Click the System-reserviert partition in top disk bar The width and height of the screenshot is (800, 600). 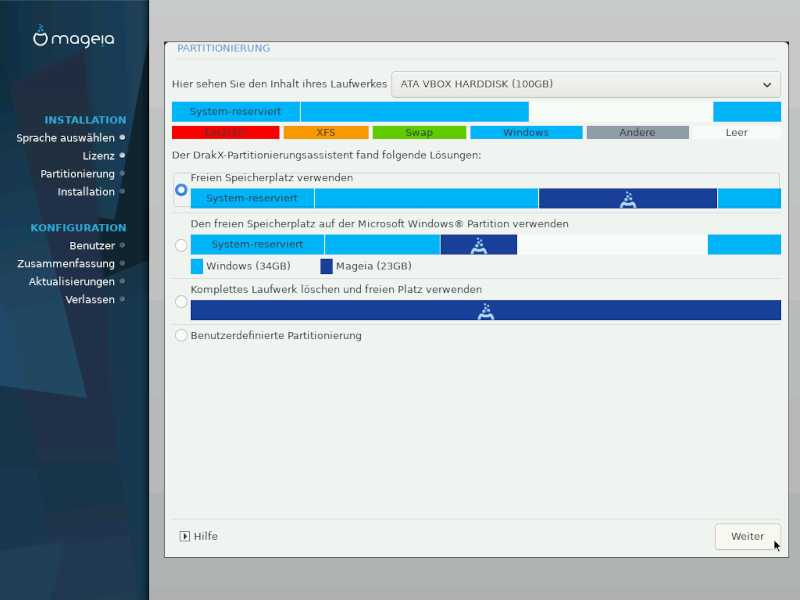236,111
